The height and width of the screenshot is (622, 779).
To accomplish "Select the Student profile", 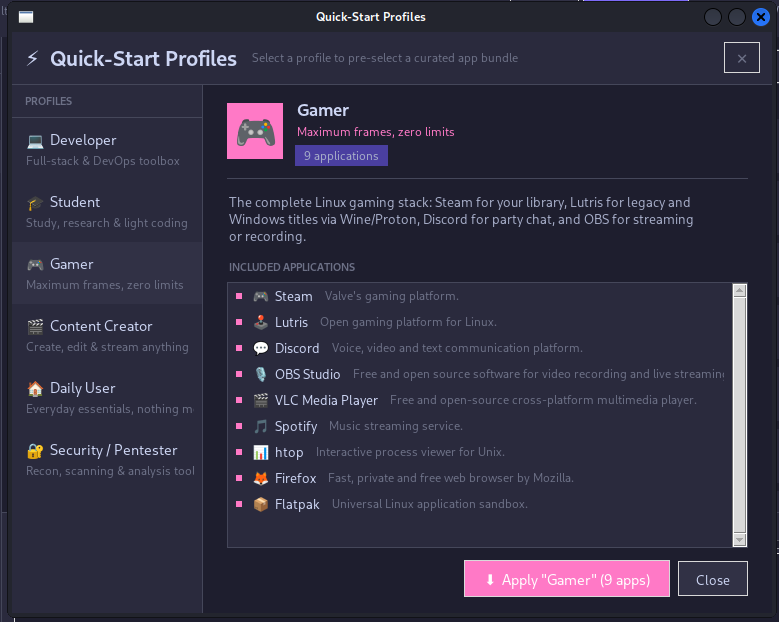I will 107,212.
